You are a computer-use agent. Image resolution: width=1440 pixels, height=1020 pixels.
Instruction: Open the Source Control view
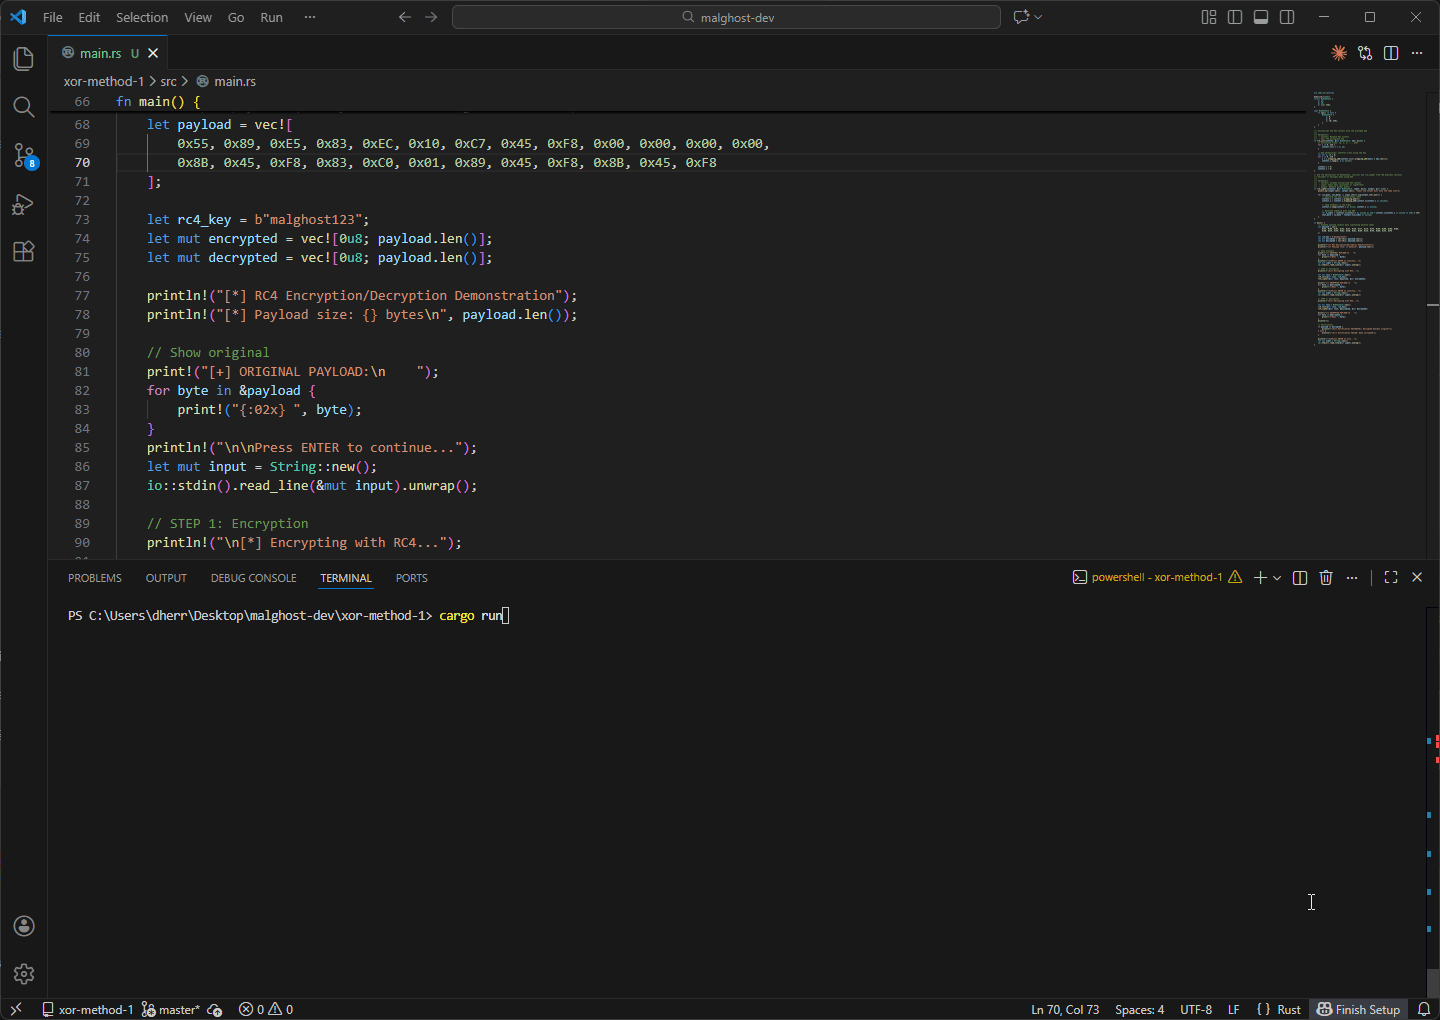pos(24,155)
